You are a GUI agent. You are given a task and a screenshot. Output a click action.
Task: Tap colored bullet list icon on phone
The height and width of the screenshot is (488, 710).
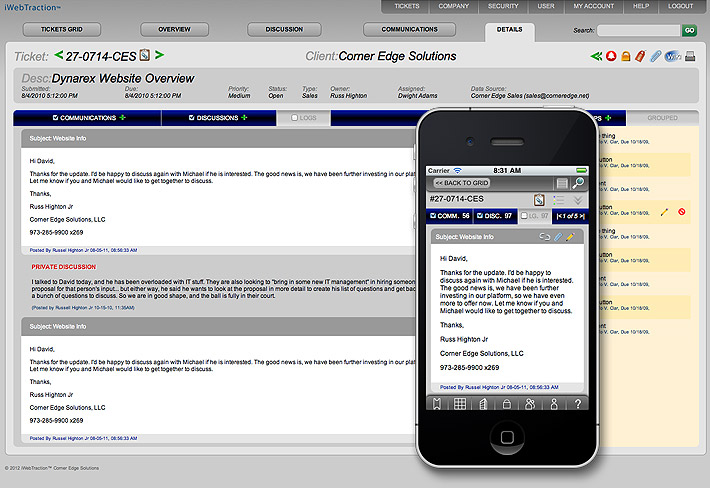click(558, 200)
